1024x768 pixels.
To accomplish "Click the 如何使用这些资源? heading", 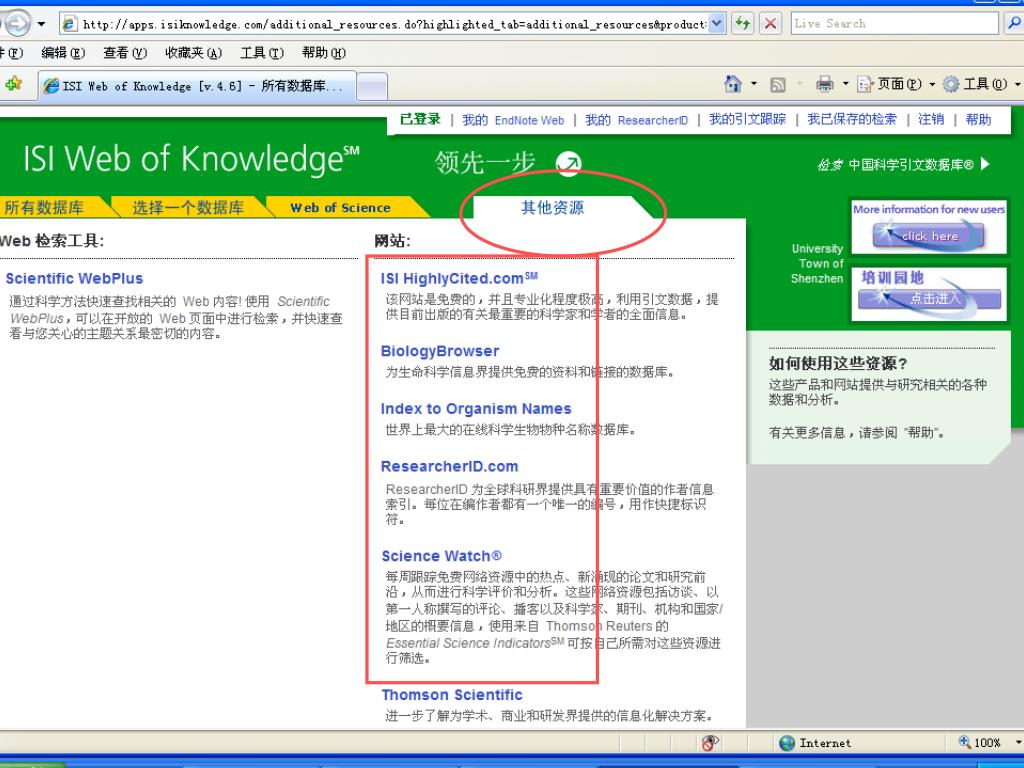I will coord(838,363).
